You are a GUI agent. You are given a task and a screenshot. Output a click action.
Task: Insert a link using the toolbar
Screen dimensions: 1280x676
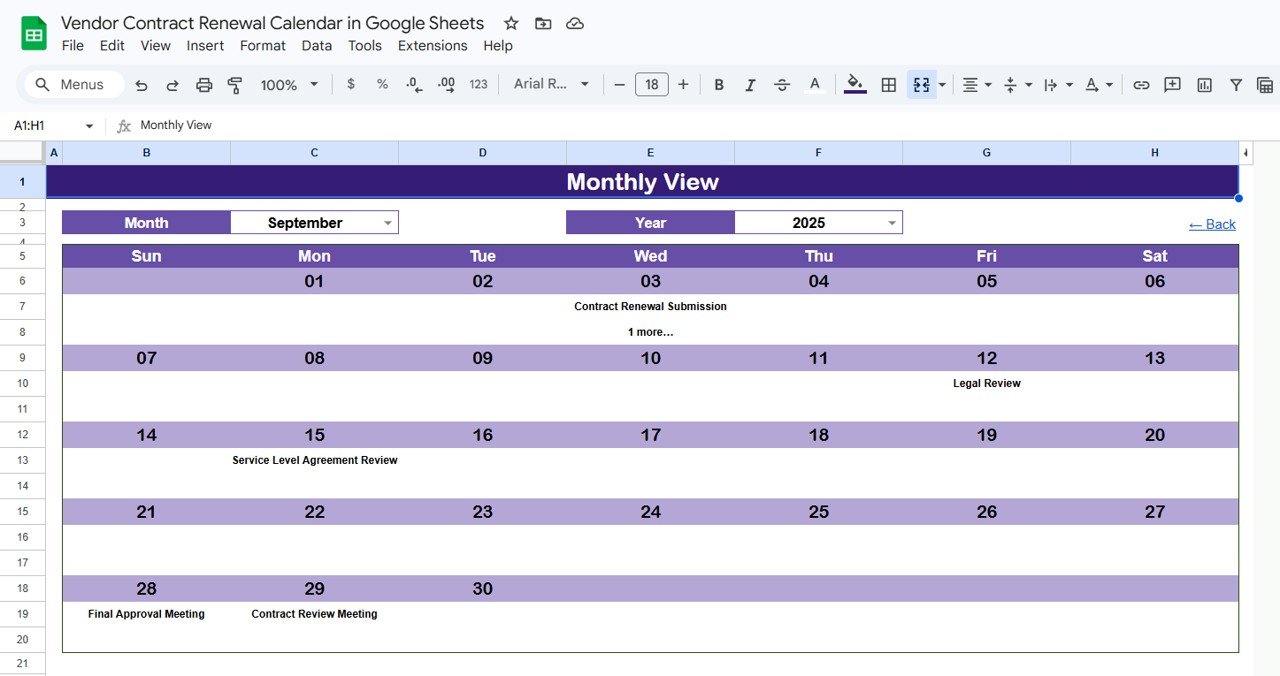point(1141,84)
